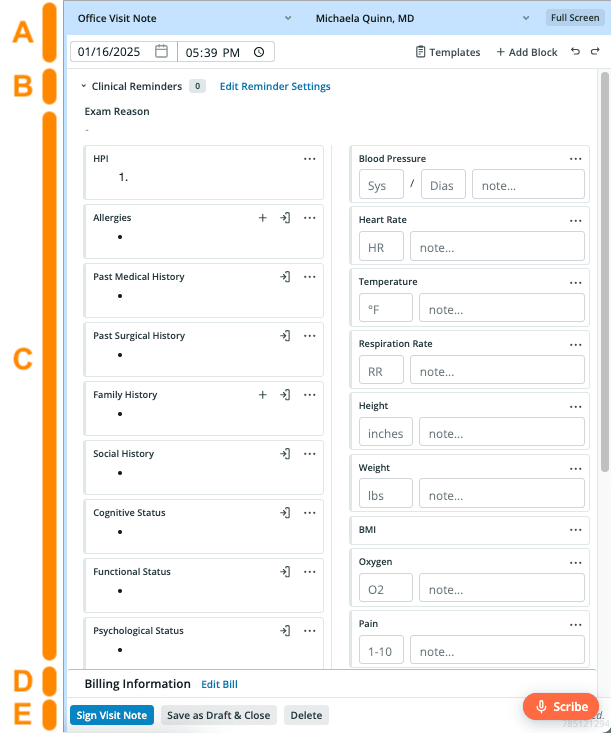Add a Family History entry with plus
This screenshot has height=733, width=611.
pyautogui.click(x=263, y=395)
